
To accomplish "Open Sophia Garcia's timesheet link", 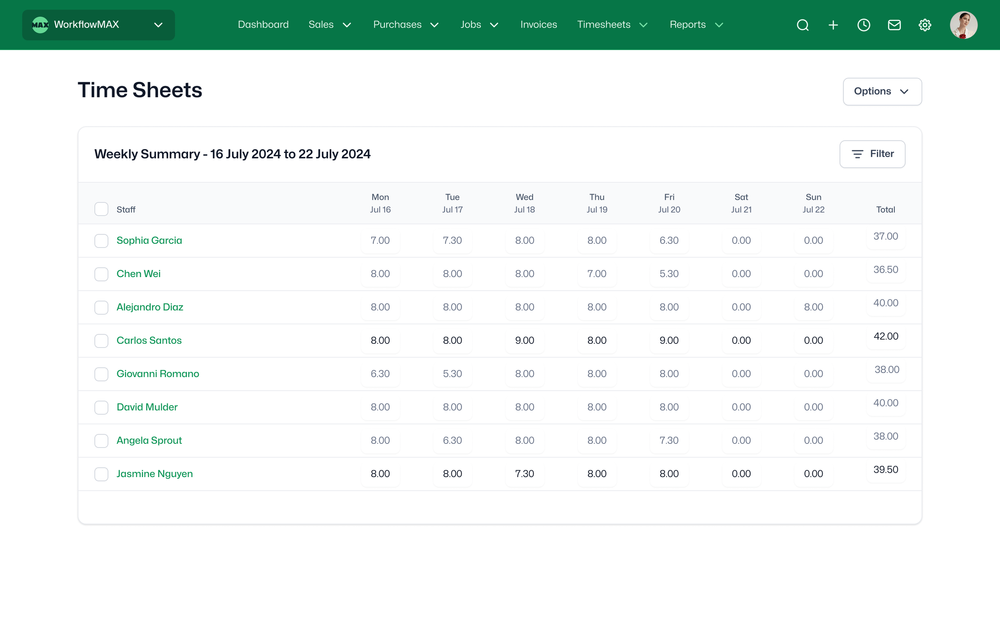I will point(149,240).
